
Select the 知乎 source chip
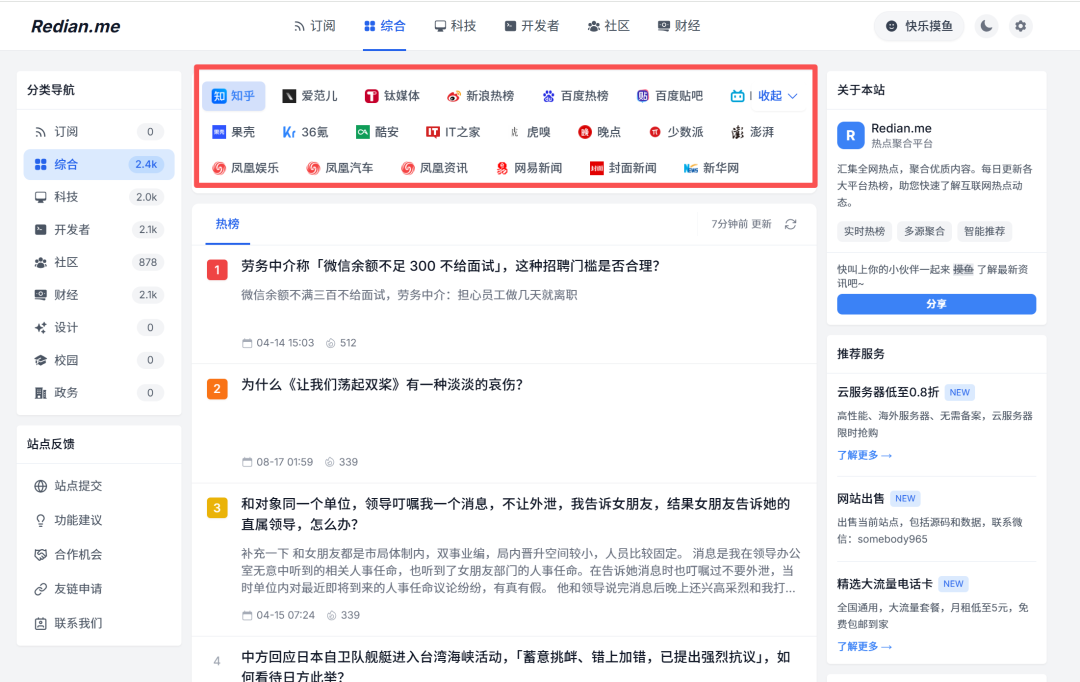point(233,96)
